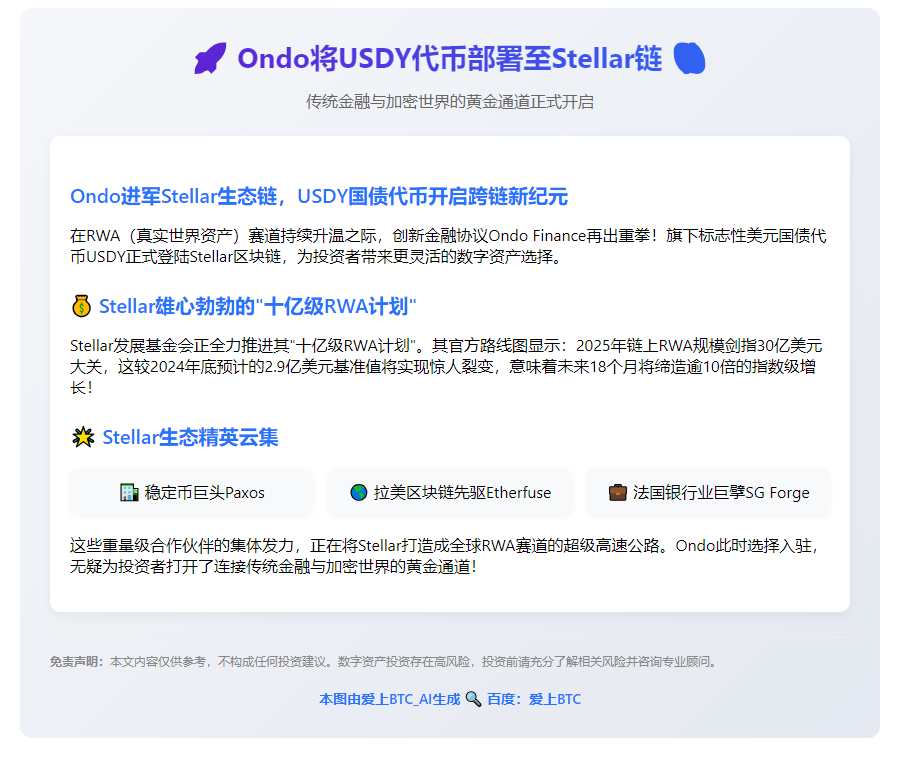Click the blue blob icon after the title

689,58
